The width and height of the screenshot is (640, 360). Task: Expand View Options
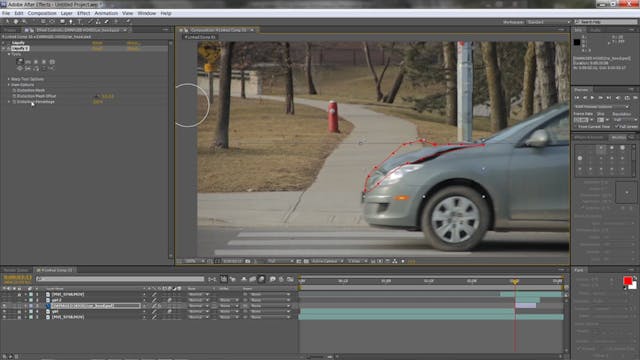point(9,85)
